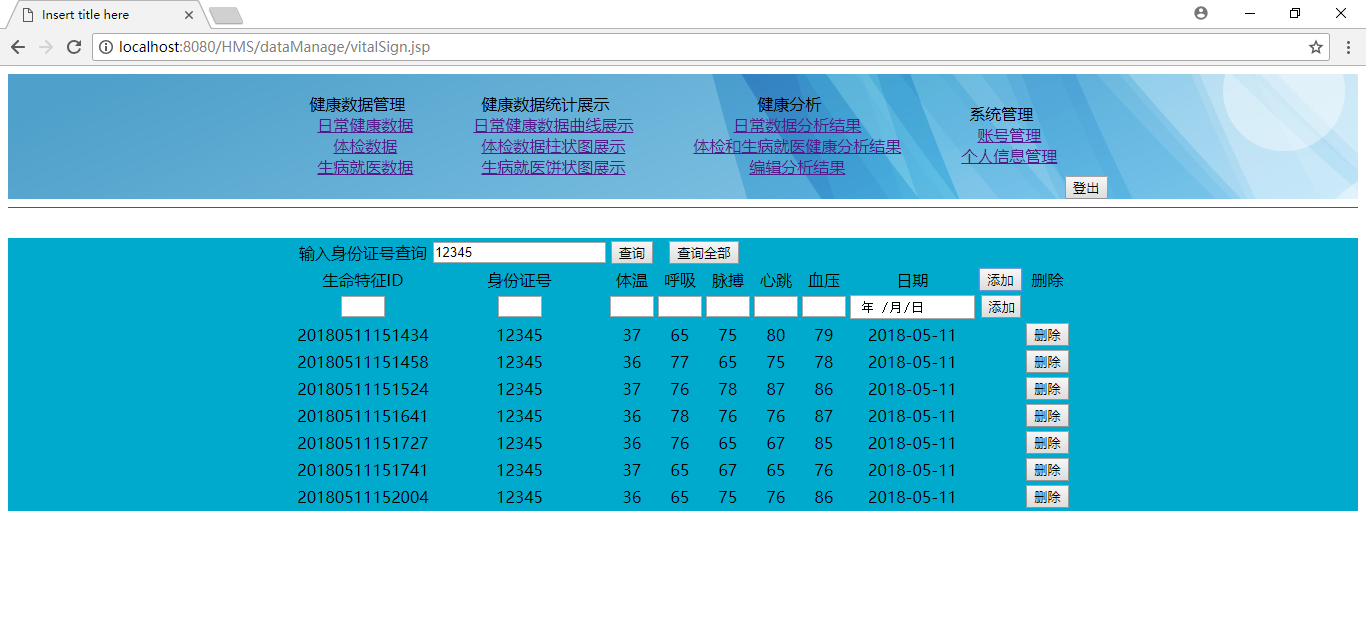Viewport: 1366px width, 618px height.
Task: Click the 添加 button in the header row
Action: click(x=1000, y=280)
